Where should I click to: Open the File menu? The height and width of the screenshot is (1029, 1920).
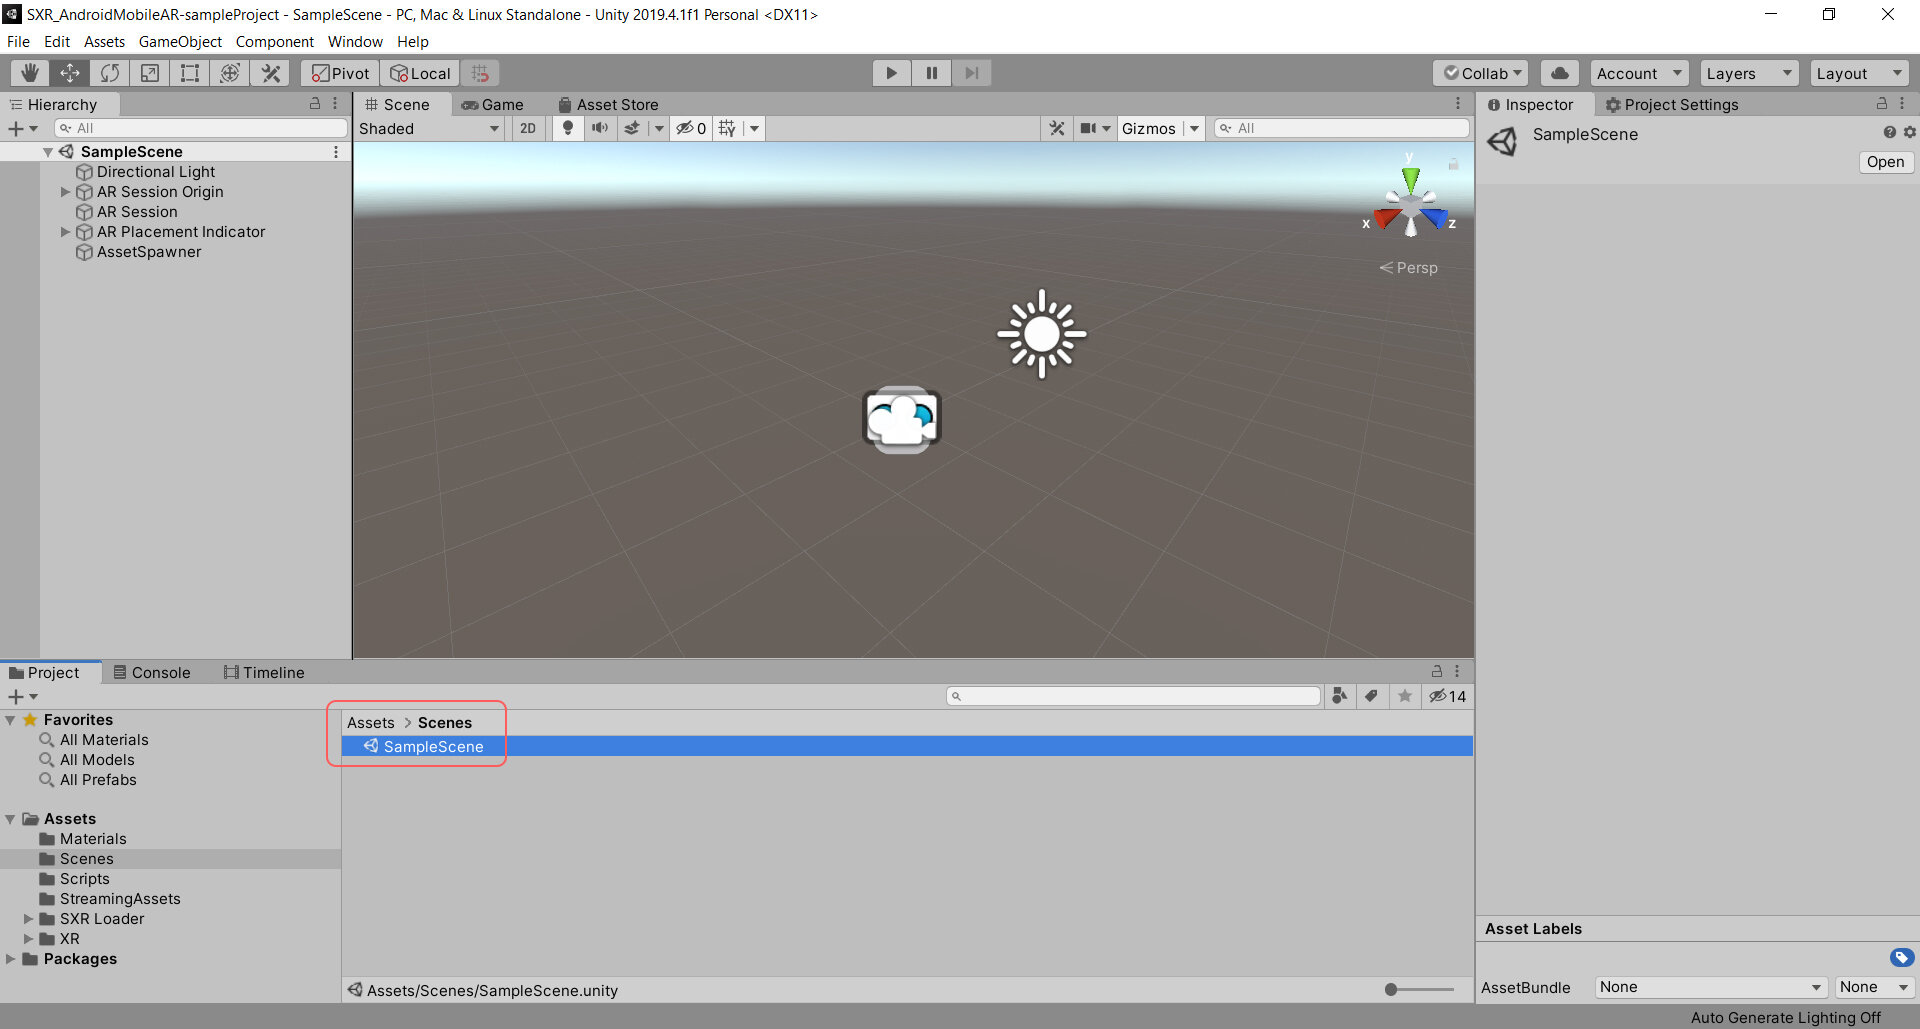[18, 41]
